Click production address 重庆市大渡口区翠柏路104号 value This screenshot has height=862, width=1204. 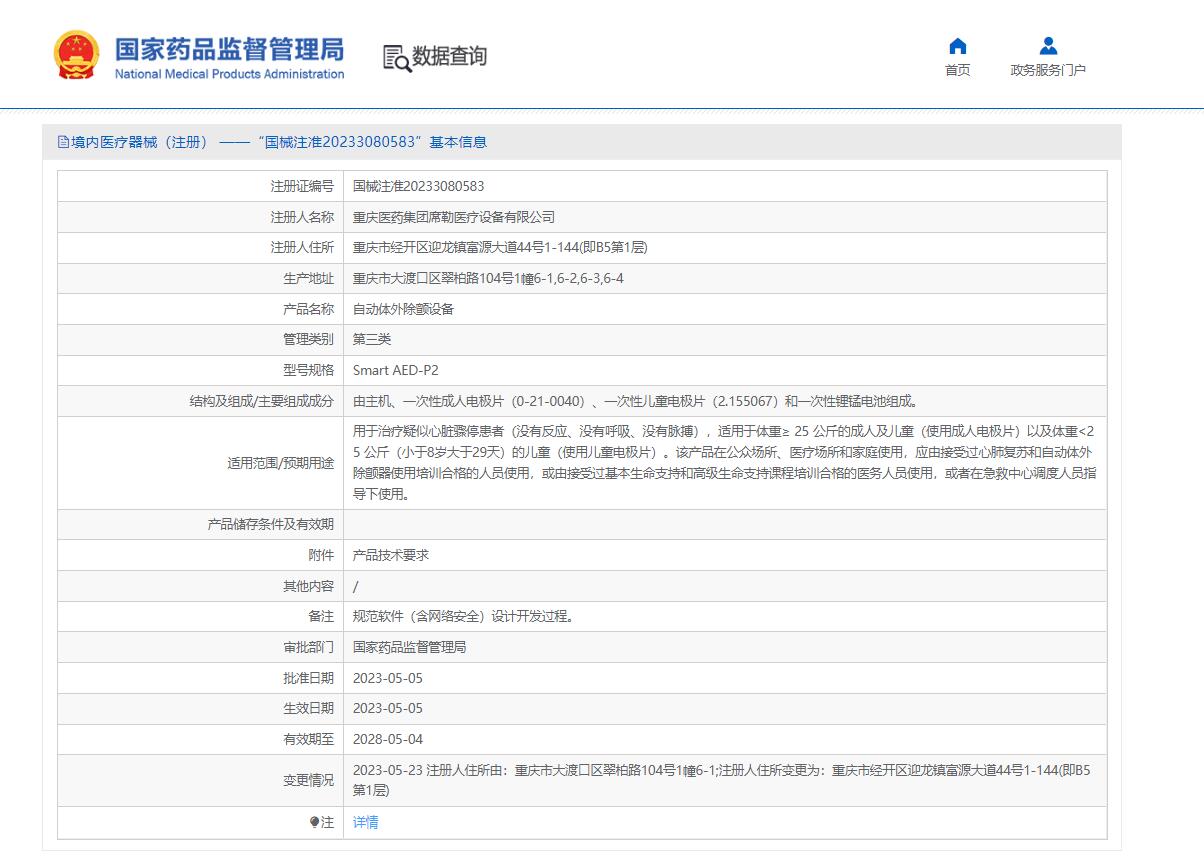488,278
